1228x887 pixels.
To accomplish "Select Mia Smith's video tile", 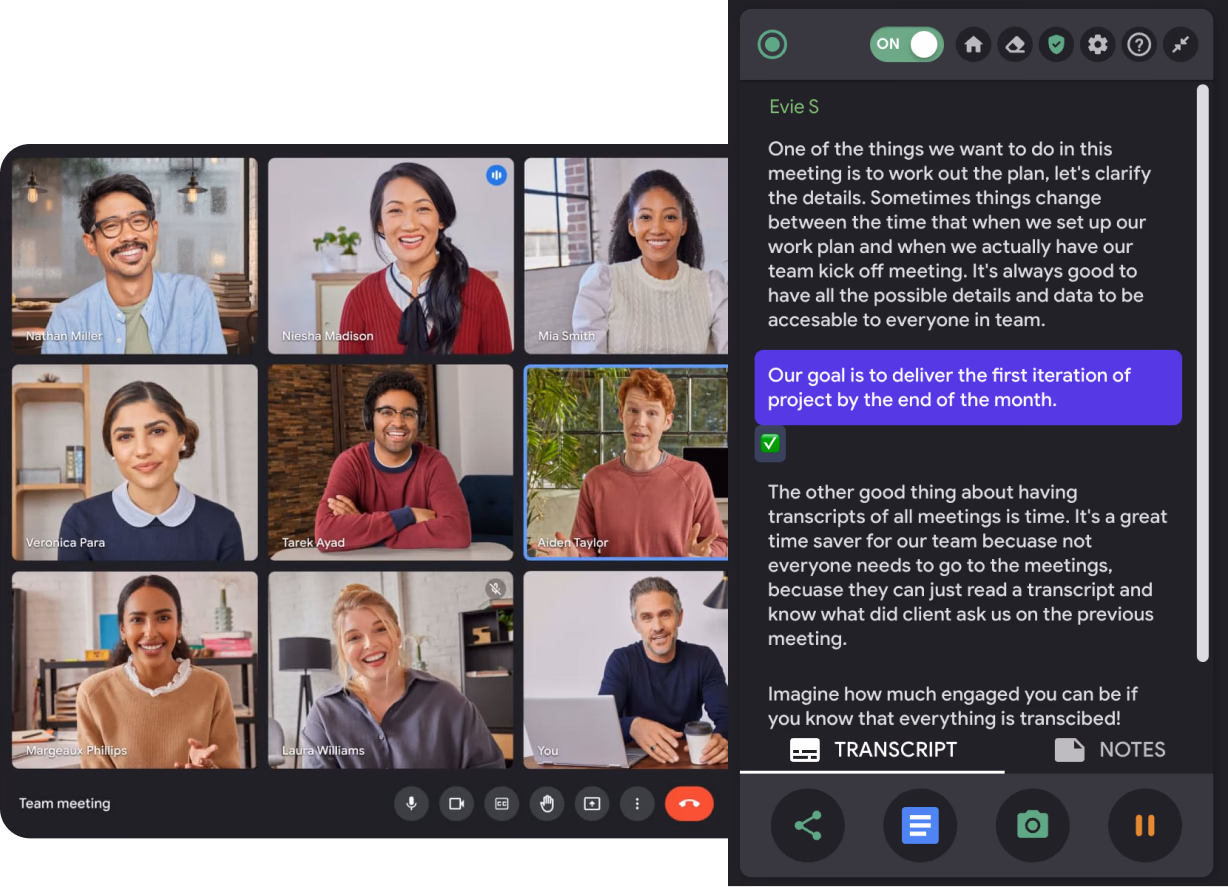I will tap(626, 256).
